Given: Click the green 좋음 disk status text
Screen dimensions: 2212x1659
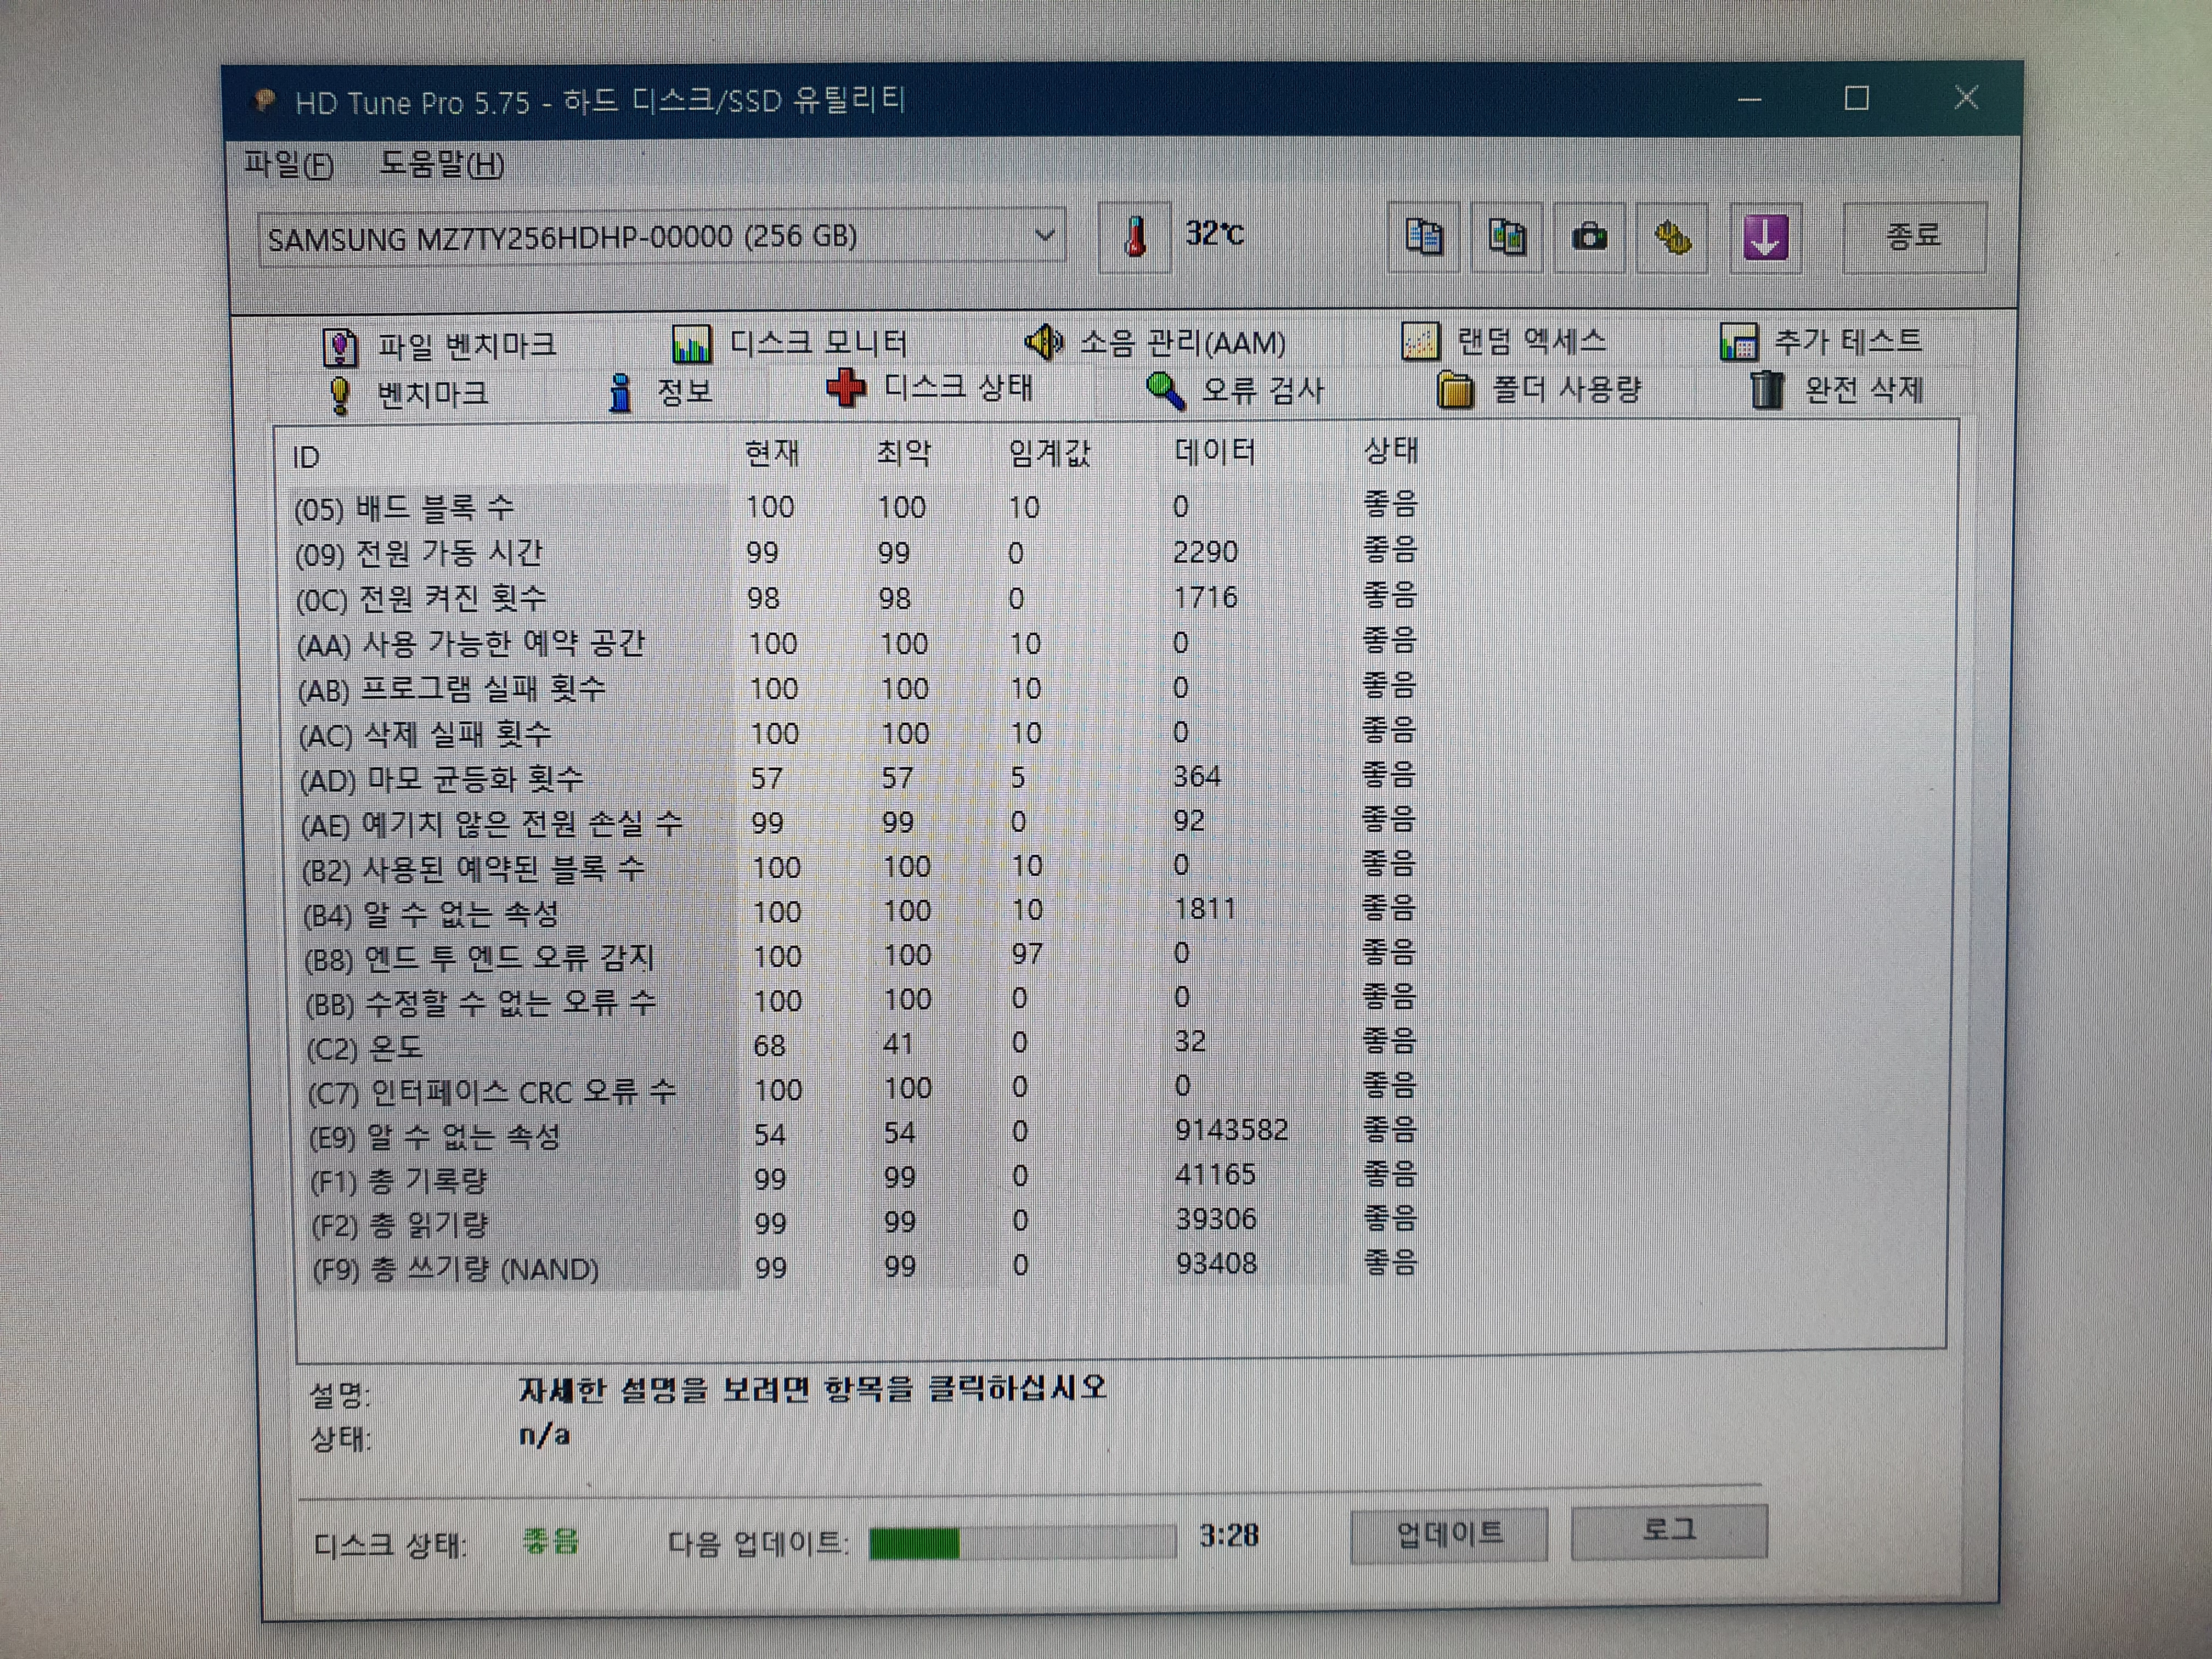Looking at the screenshot, I should tap(550, 1541).
